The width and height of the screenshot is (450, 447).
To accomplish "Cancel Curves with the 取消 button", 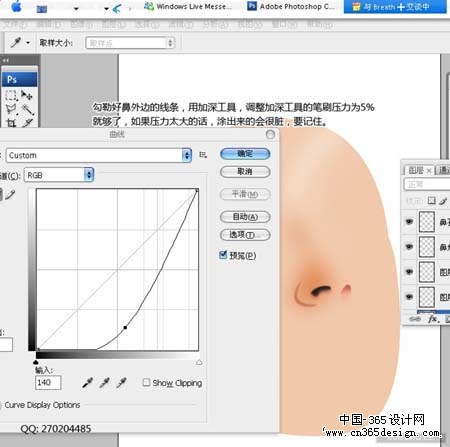I will tap(245, 172).
